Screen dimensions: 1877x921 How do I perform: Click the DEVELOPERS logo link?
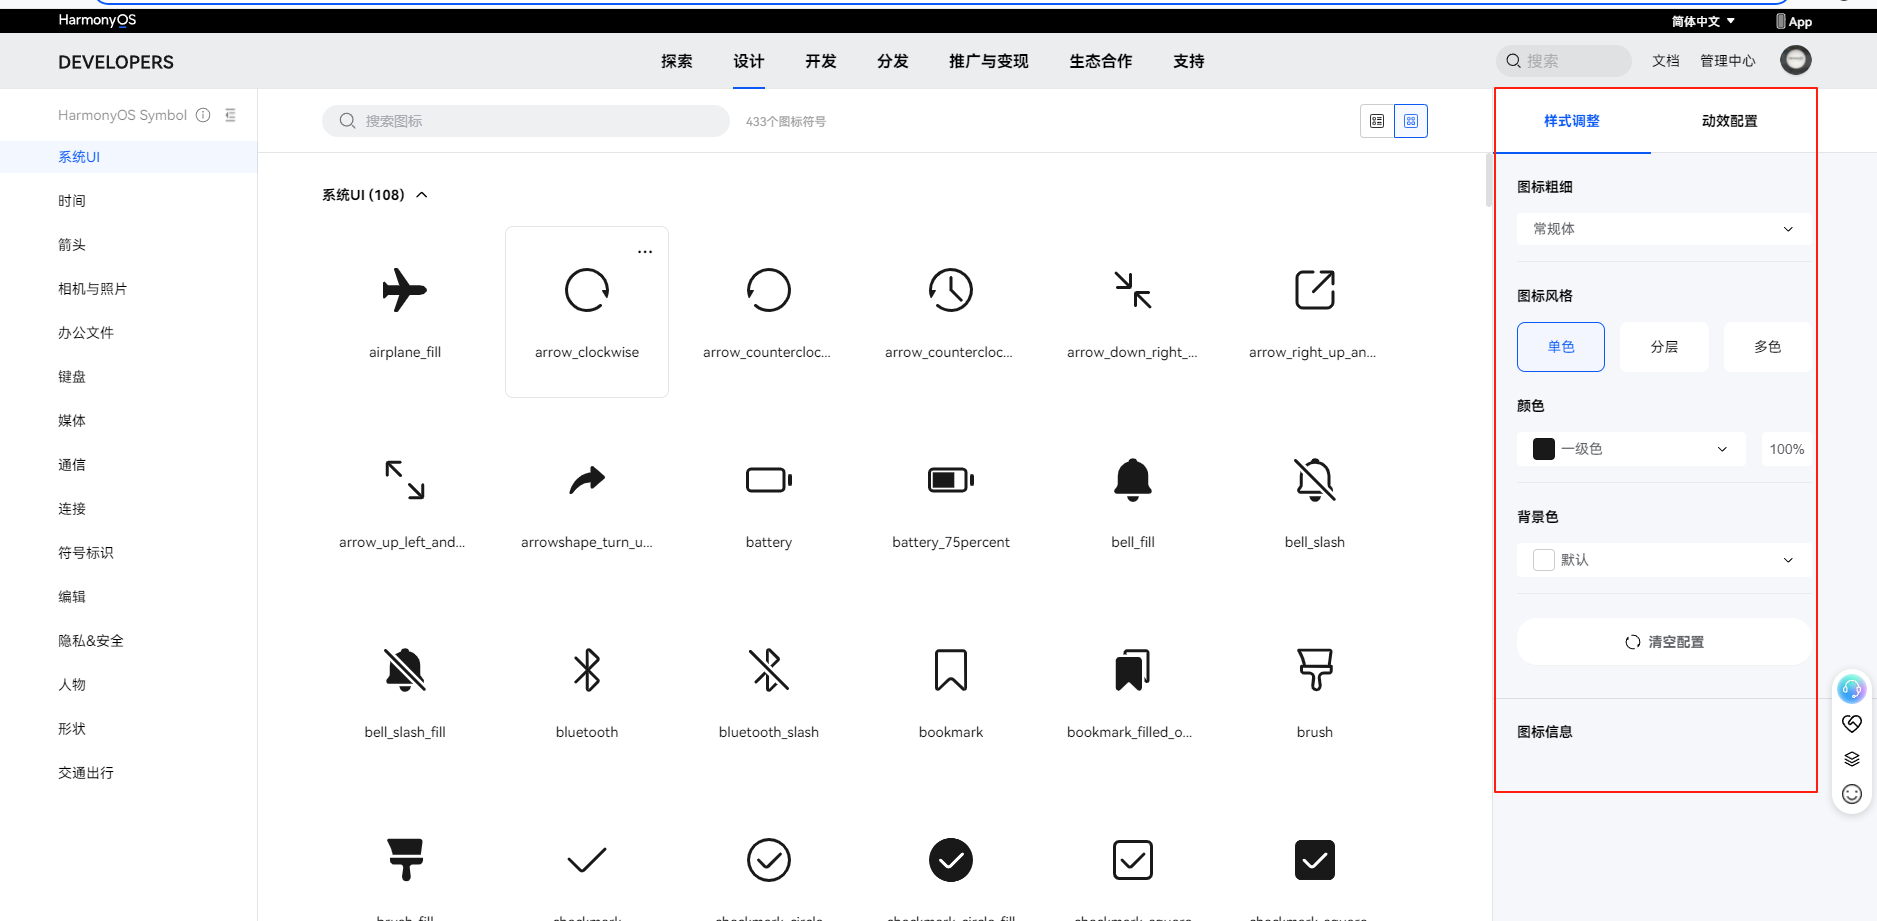116,62
